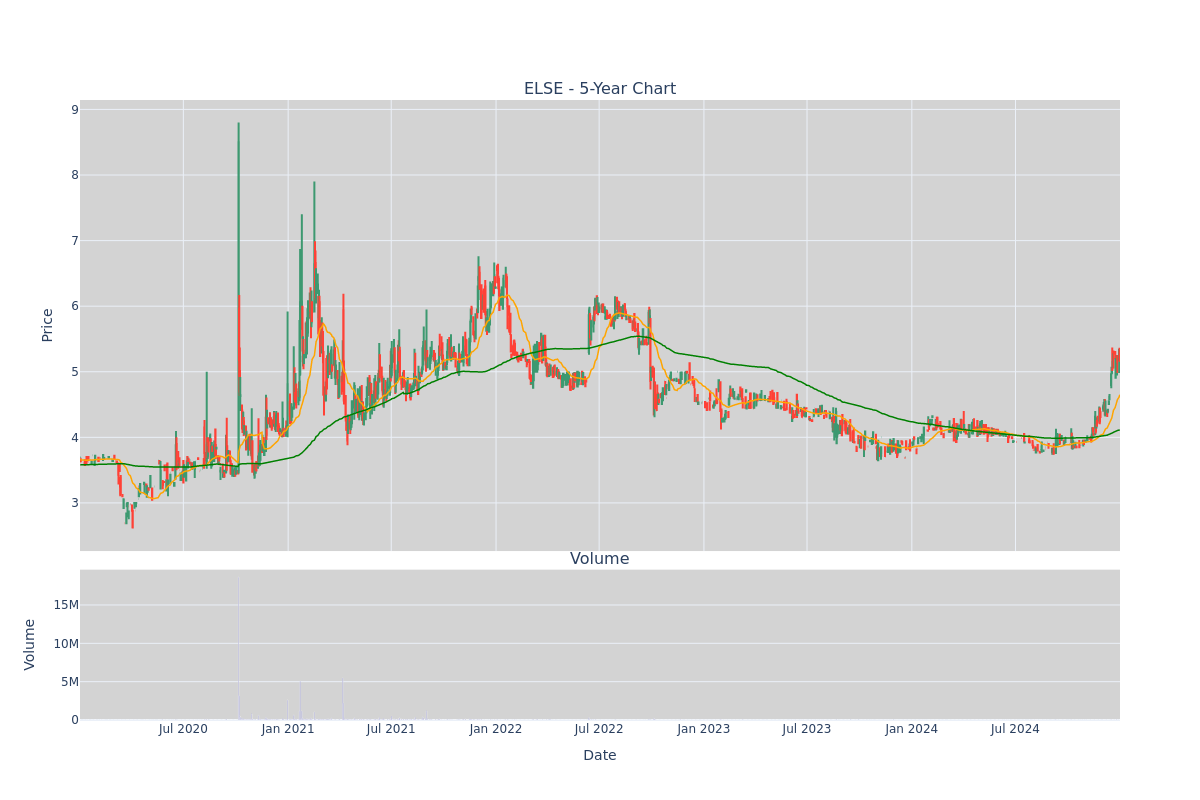
Task: Click the 'Jan 2021' date tick
Action: pos(288,729)
